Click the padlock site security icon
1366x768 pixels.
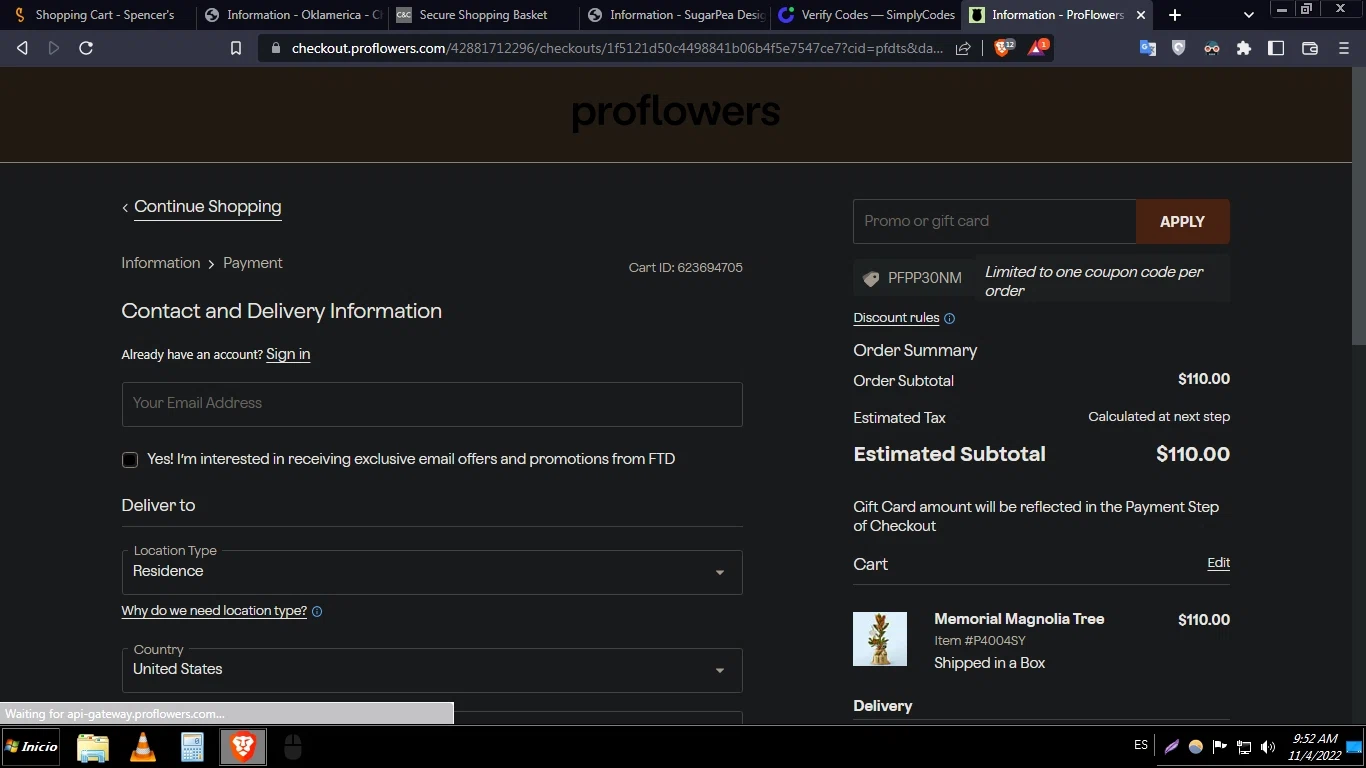click(x=276, y=48)
